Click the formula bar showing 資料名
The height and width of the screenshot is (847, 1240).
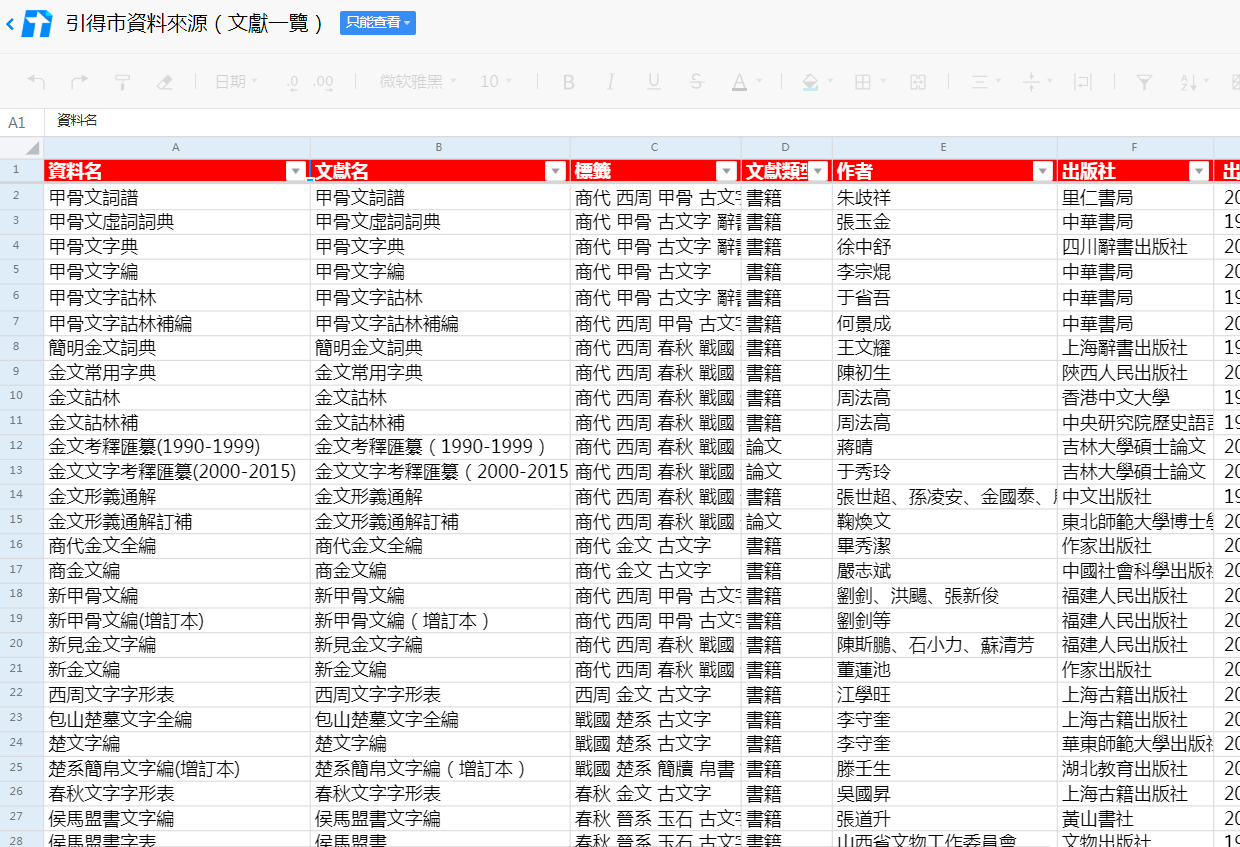click(640, 121)
